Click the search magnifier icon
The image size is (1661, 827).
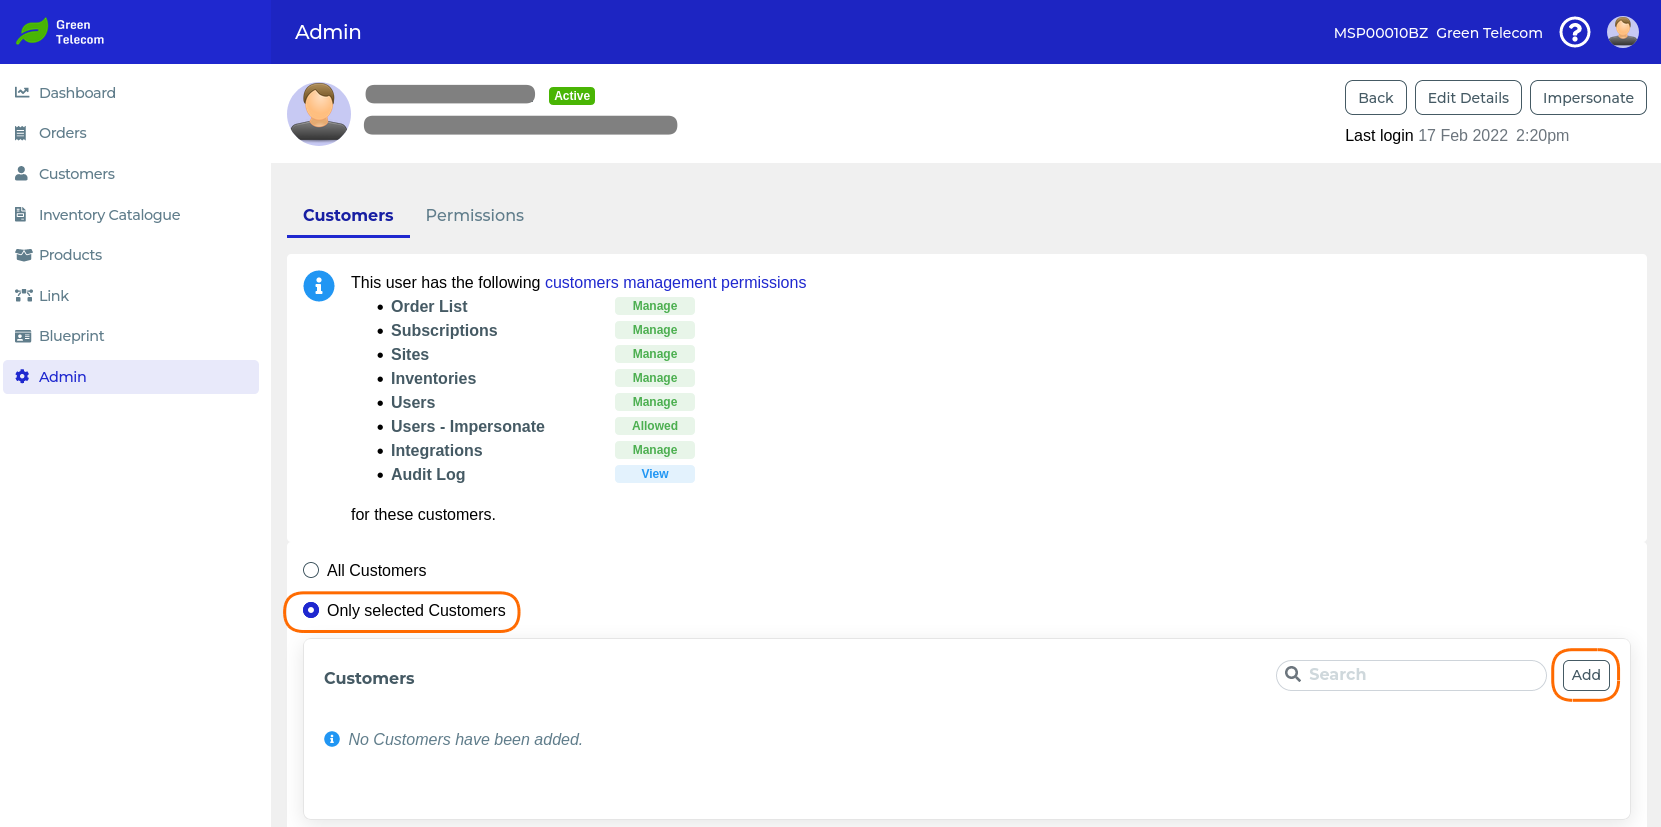(x=1293, y=674)
